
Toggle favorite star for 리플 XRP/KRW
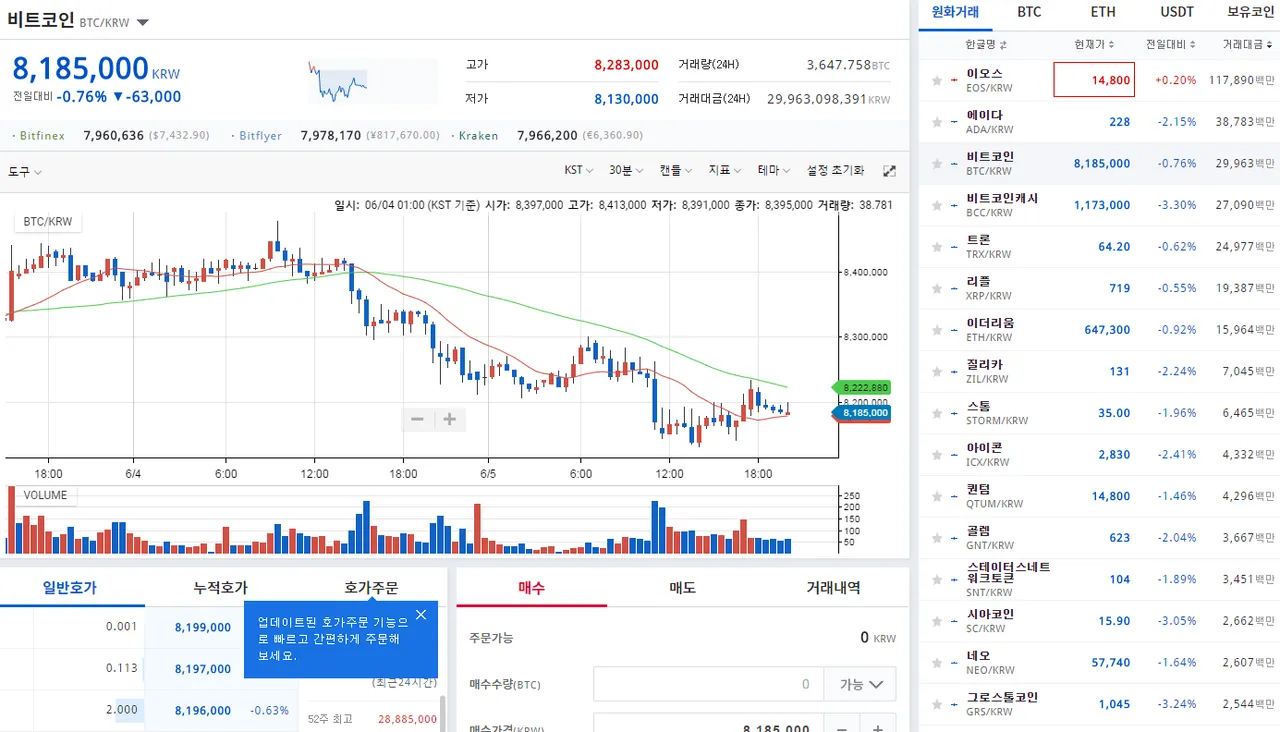[937, 288]
